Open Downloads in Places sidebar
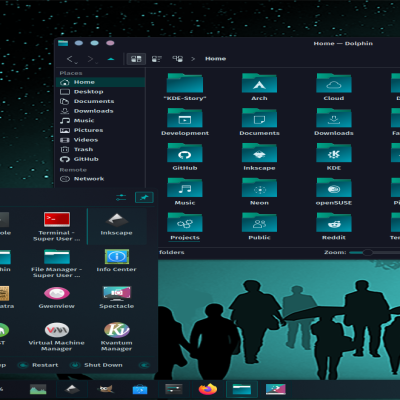Screen dimensions: 400x400 (x=101, y=111)
